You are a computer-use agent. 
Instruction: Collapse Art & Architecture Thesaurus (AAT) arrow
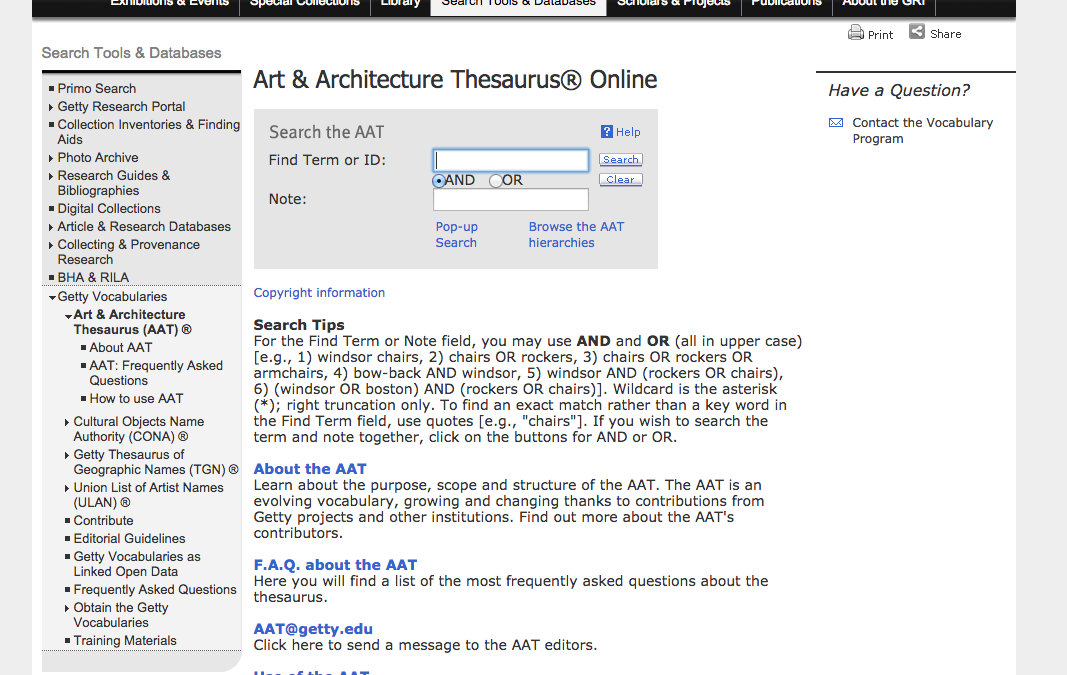pos(68,316)
